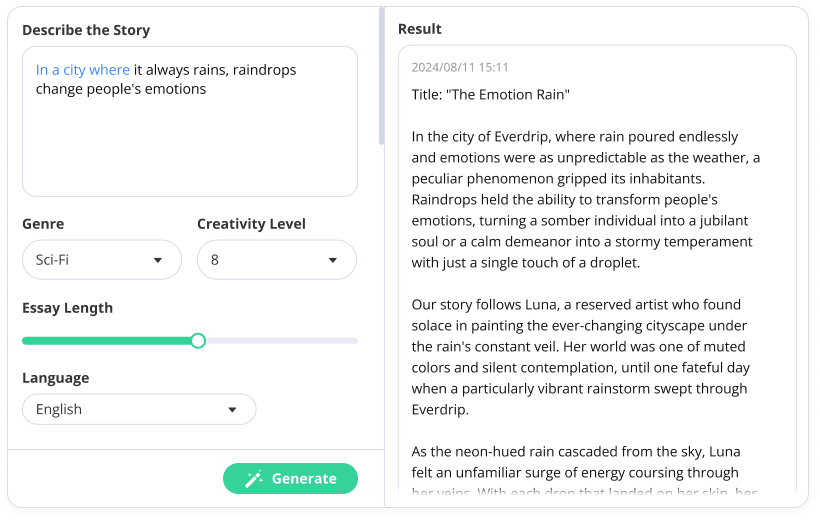Click the result timestamp 2024/08/11 15:11

(x=460, y=67)
